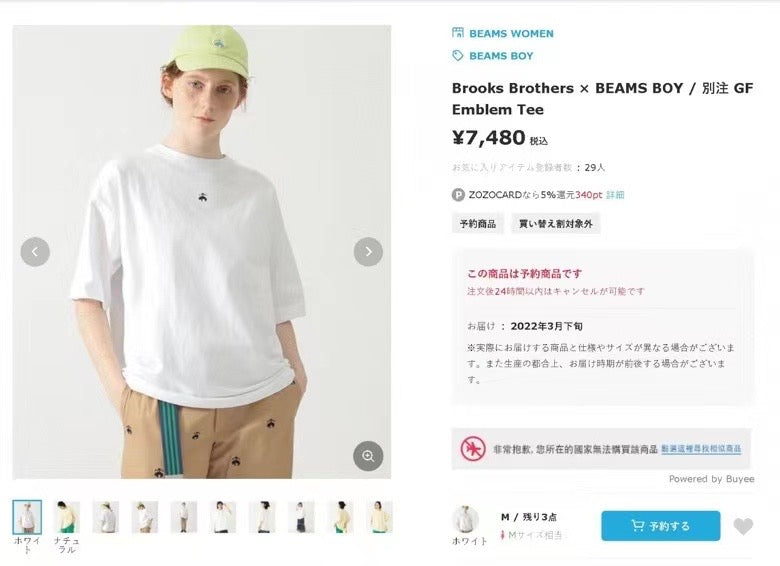The width and height of the screenshot is (780, 566).
Task: Click the unavailable-purchase warning icon
Action: pyautogui.click(x=473, y=449)
